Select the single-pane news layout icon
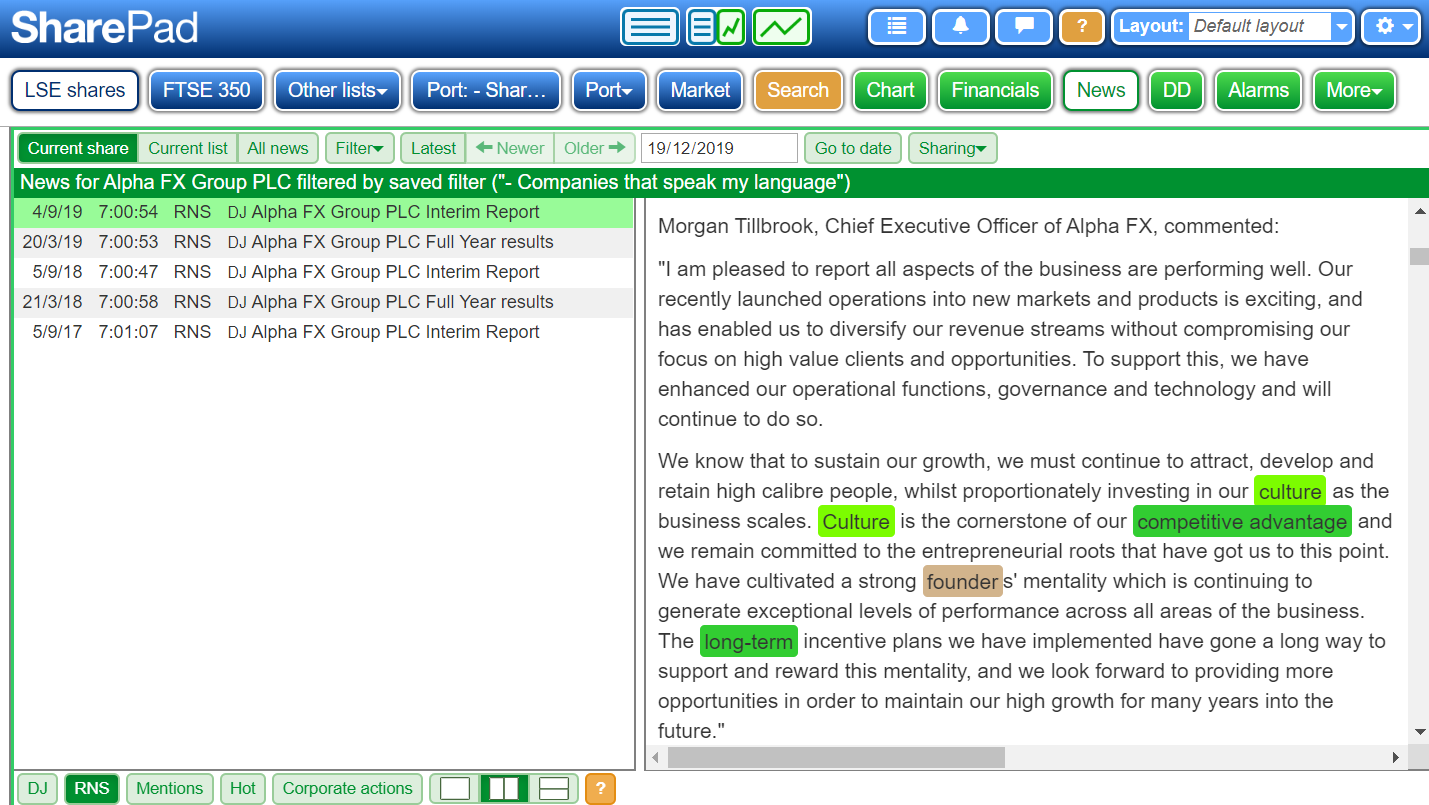The width and height of the screenshot is (1429, 805). click(455, 788)
